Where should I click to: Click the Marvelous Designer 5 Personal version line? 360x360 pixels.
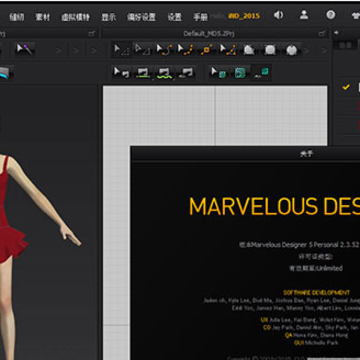coord(299,244)
